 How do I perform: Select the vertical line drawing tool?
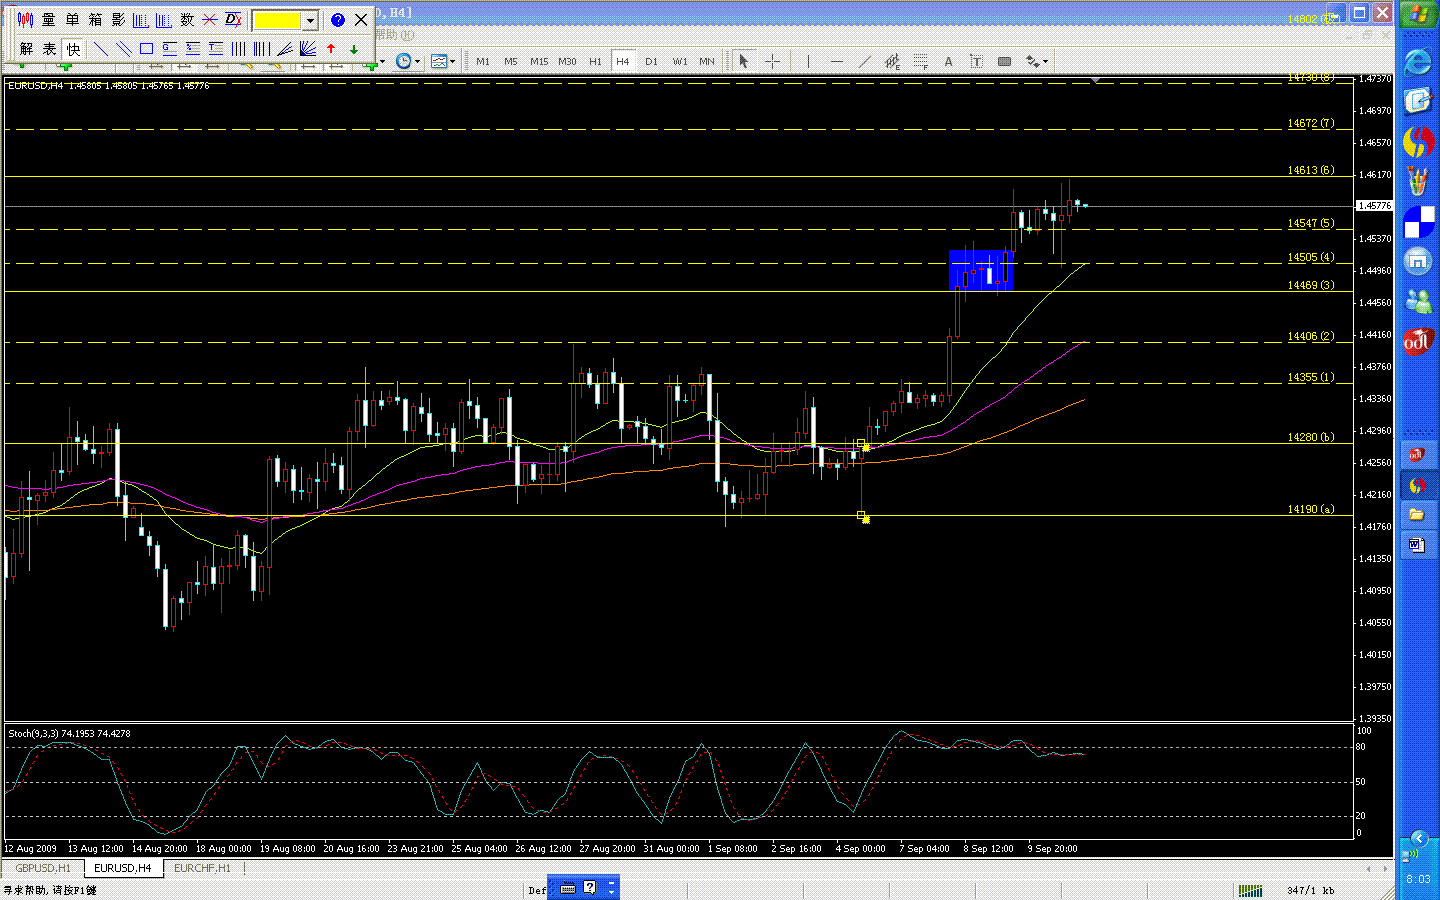[x=808, y=61]
